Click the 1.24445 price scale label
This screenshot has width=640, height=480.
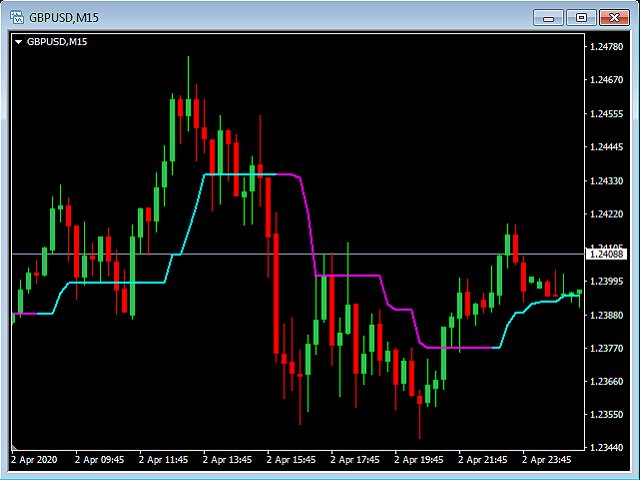pyautogui.click(x=607, y=147)
